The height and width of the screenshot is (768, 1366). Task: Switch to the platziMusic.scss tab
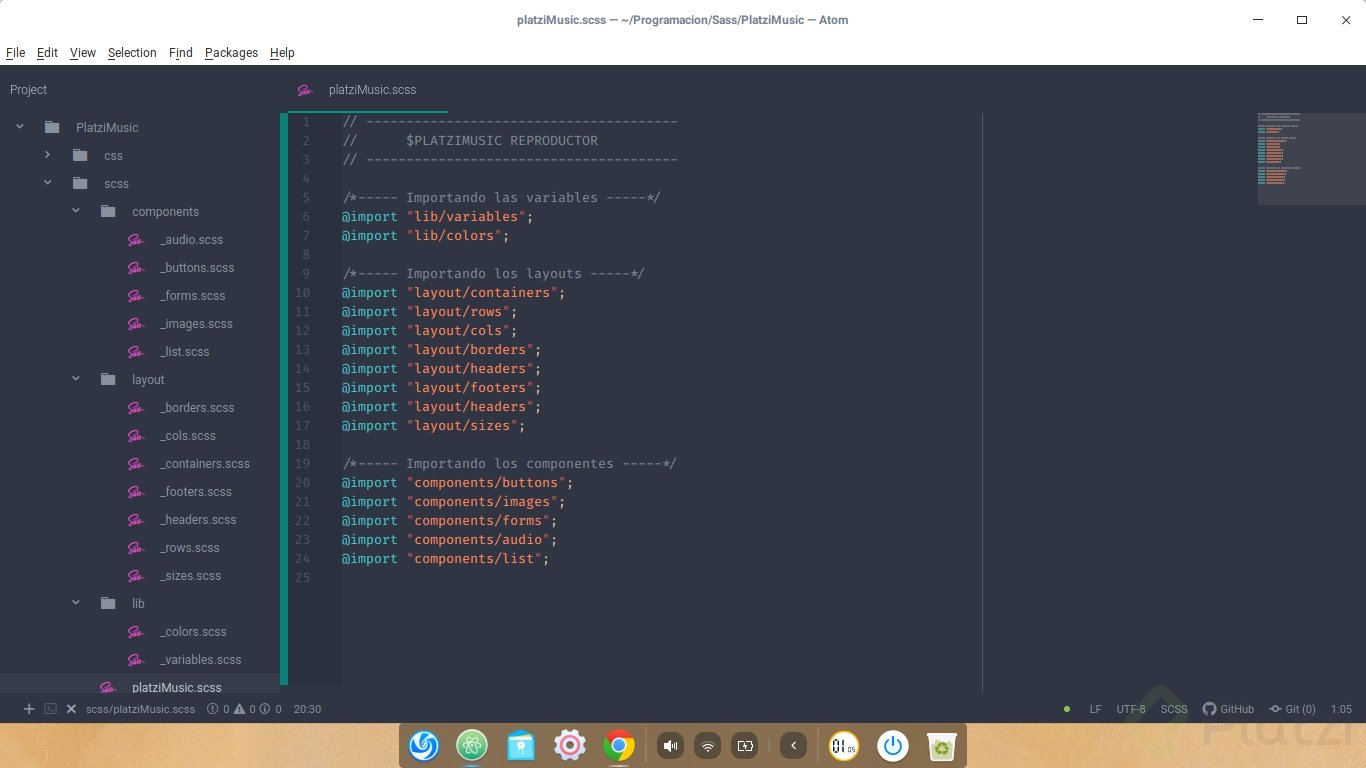coord(371,90)
